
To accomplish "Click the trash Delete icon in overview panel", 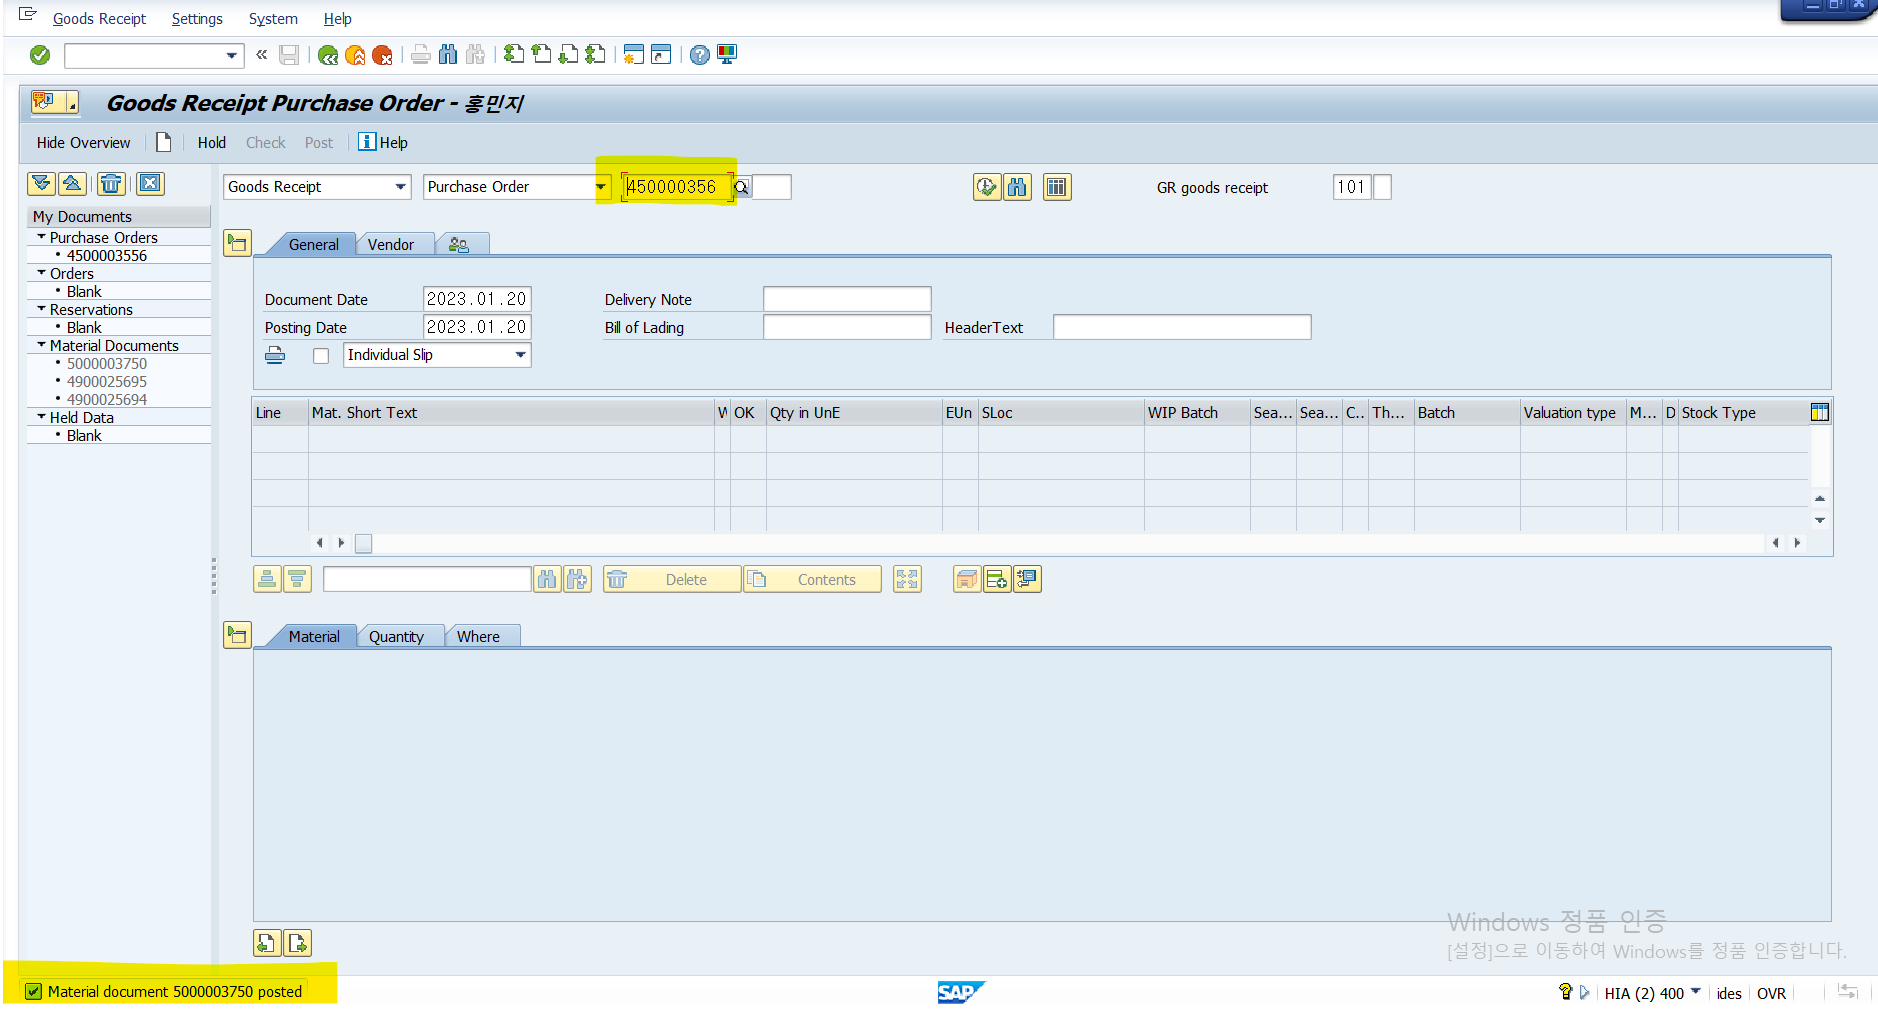I will coord(111,183).
